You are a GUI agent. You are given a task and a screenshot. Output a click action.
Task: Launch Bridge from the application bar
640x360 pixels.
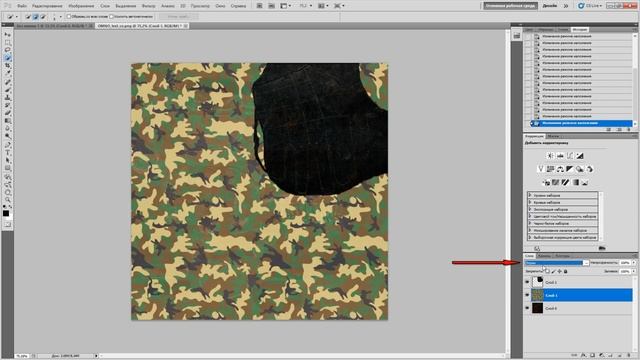[260, 6]
